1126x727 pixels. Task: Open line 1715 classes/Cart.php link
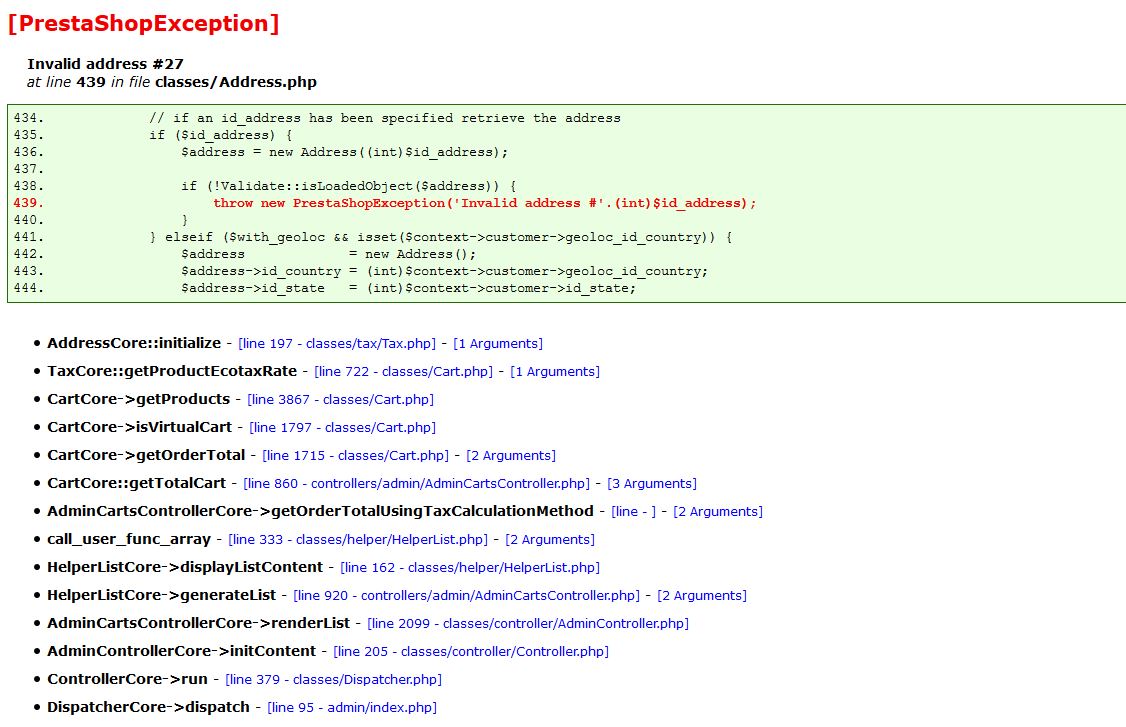coord(355,455)
